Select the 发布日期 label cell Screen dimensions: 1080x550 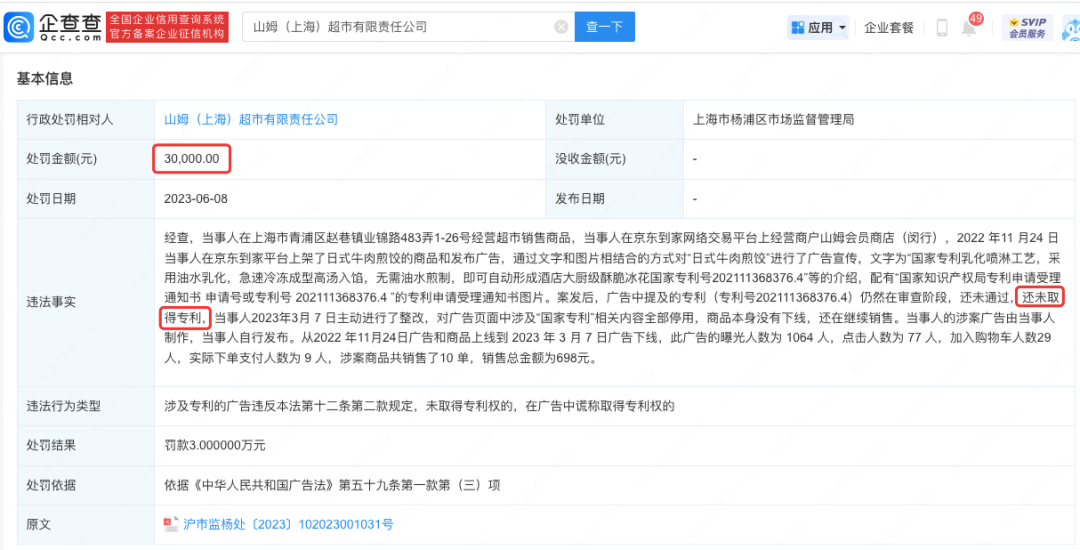pos(614,199)
